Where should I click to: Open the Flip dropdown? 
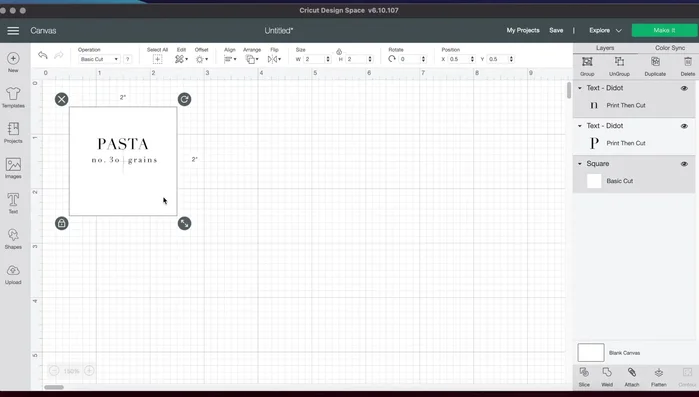(274, 59)
